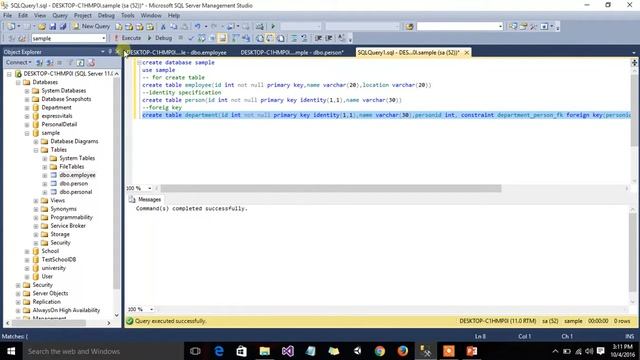640x360 pixels.
Task: Open the Tools menu
Action: (x=127, y=15)
